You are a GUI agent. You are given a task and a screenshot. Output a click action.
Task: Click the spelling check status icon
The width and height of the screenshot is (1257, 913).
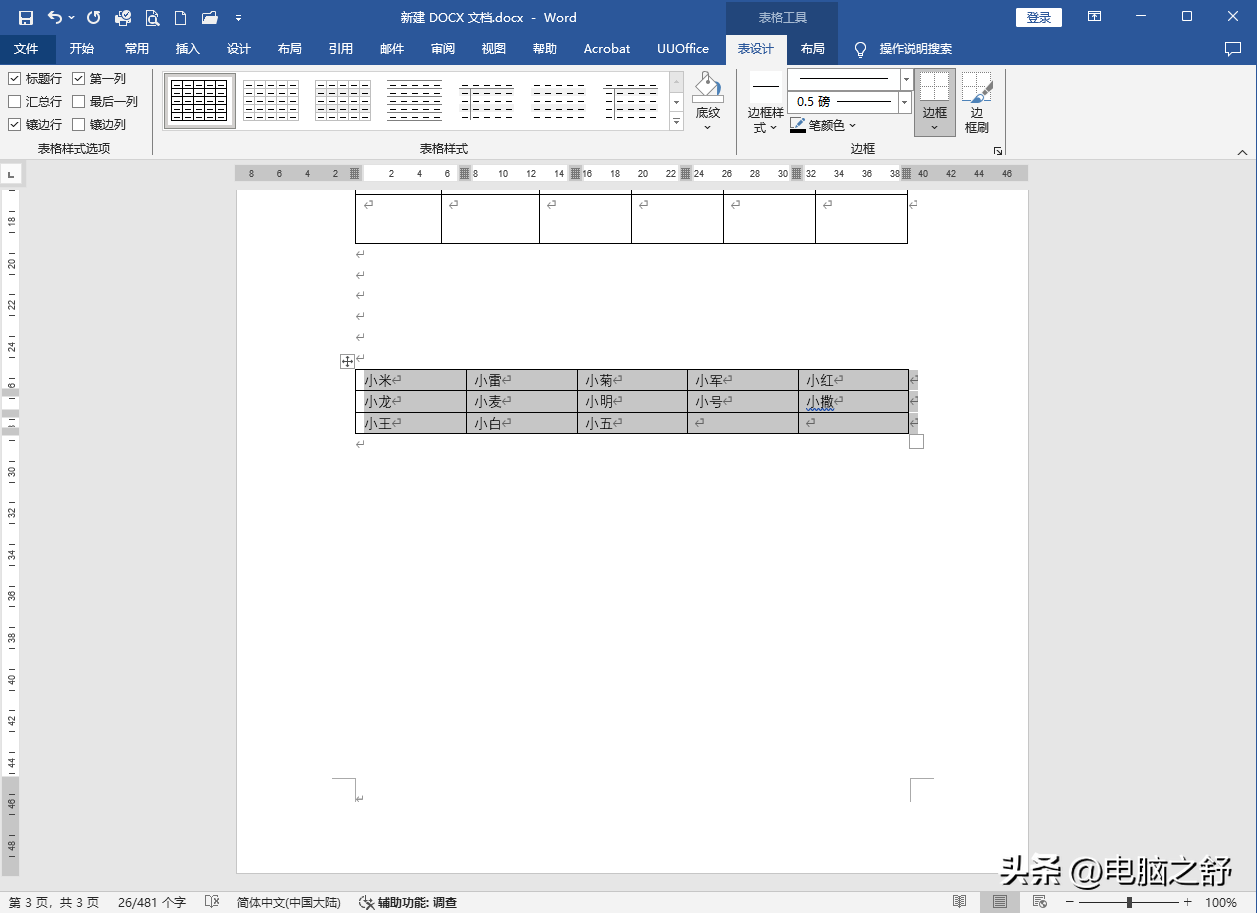pyautogui.click(x=212, y=902)
